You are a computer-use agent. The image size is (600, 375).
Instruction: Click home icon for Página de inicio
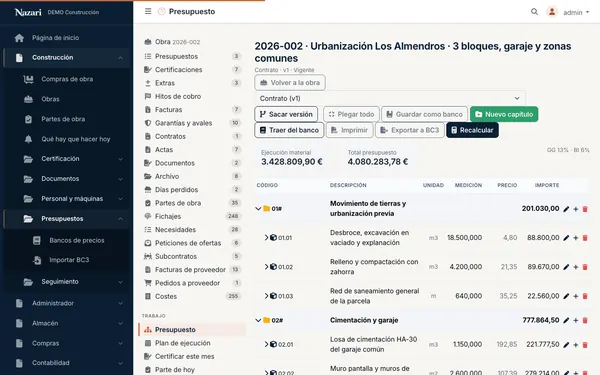[x=19, y=38]
